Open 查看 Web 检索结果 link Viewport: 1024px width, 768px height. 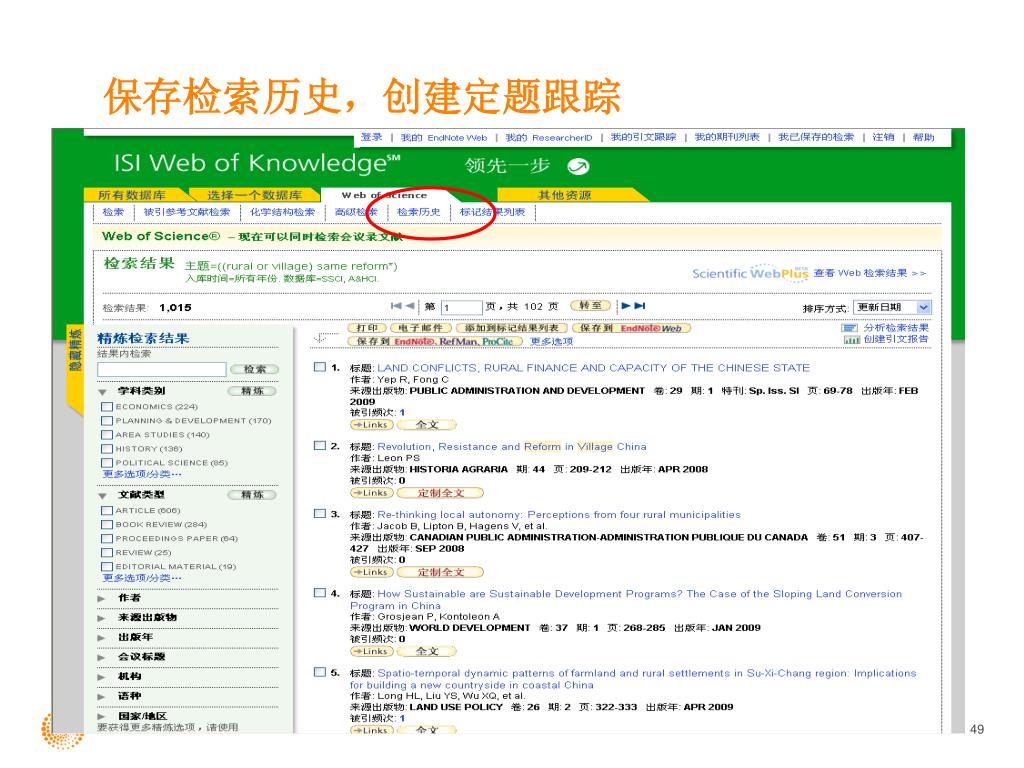[x=870, y=273]
